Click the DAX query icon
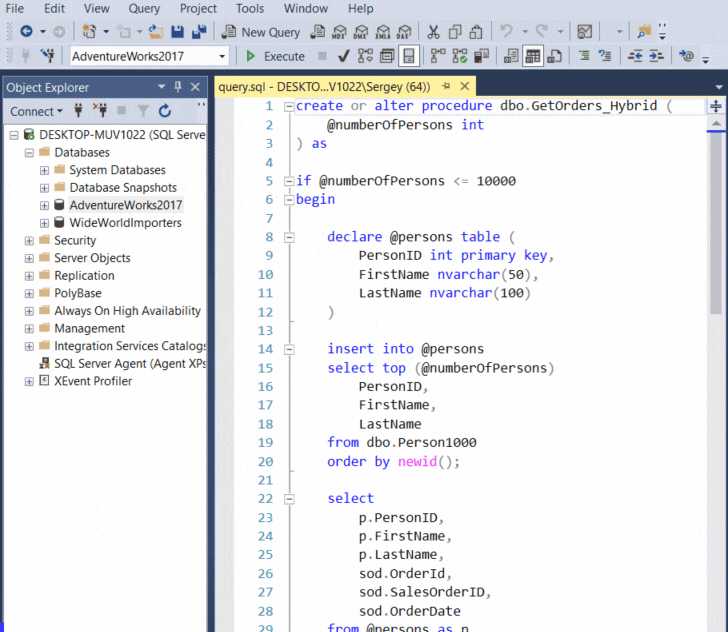728x632 pixels. [x=404, y=32]
